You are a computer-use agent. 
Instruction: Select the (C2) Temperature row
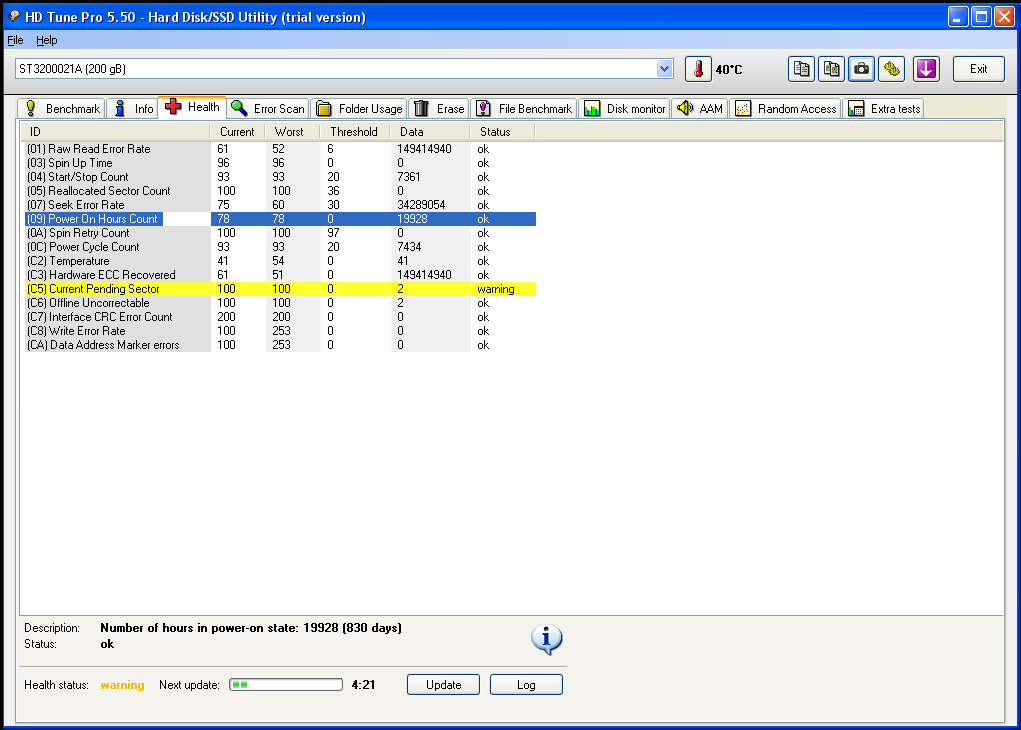(x=280, y=261)
